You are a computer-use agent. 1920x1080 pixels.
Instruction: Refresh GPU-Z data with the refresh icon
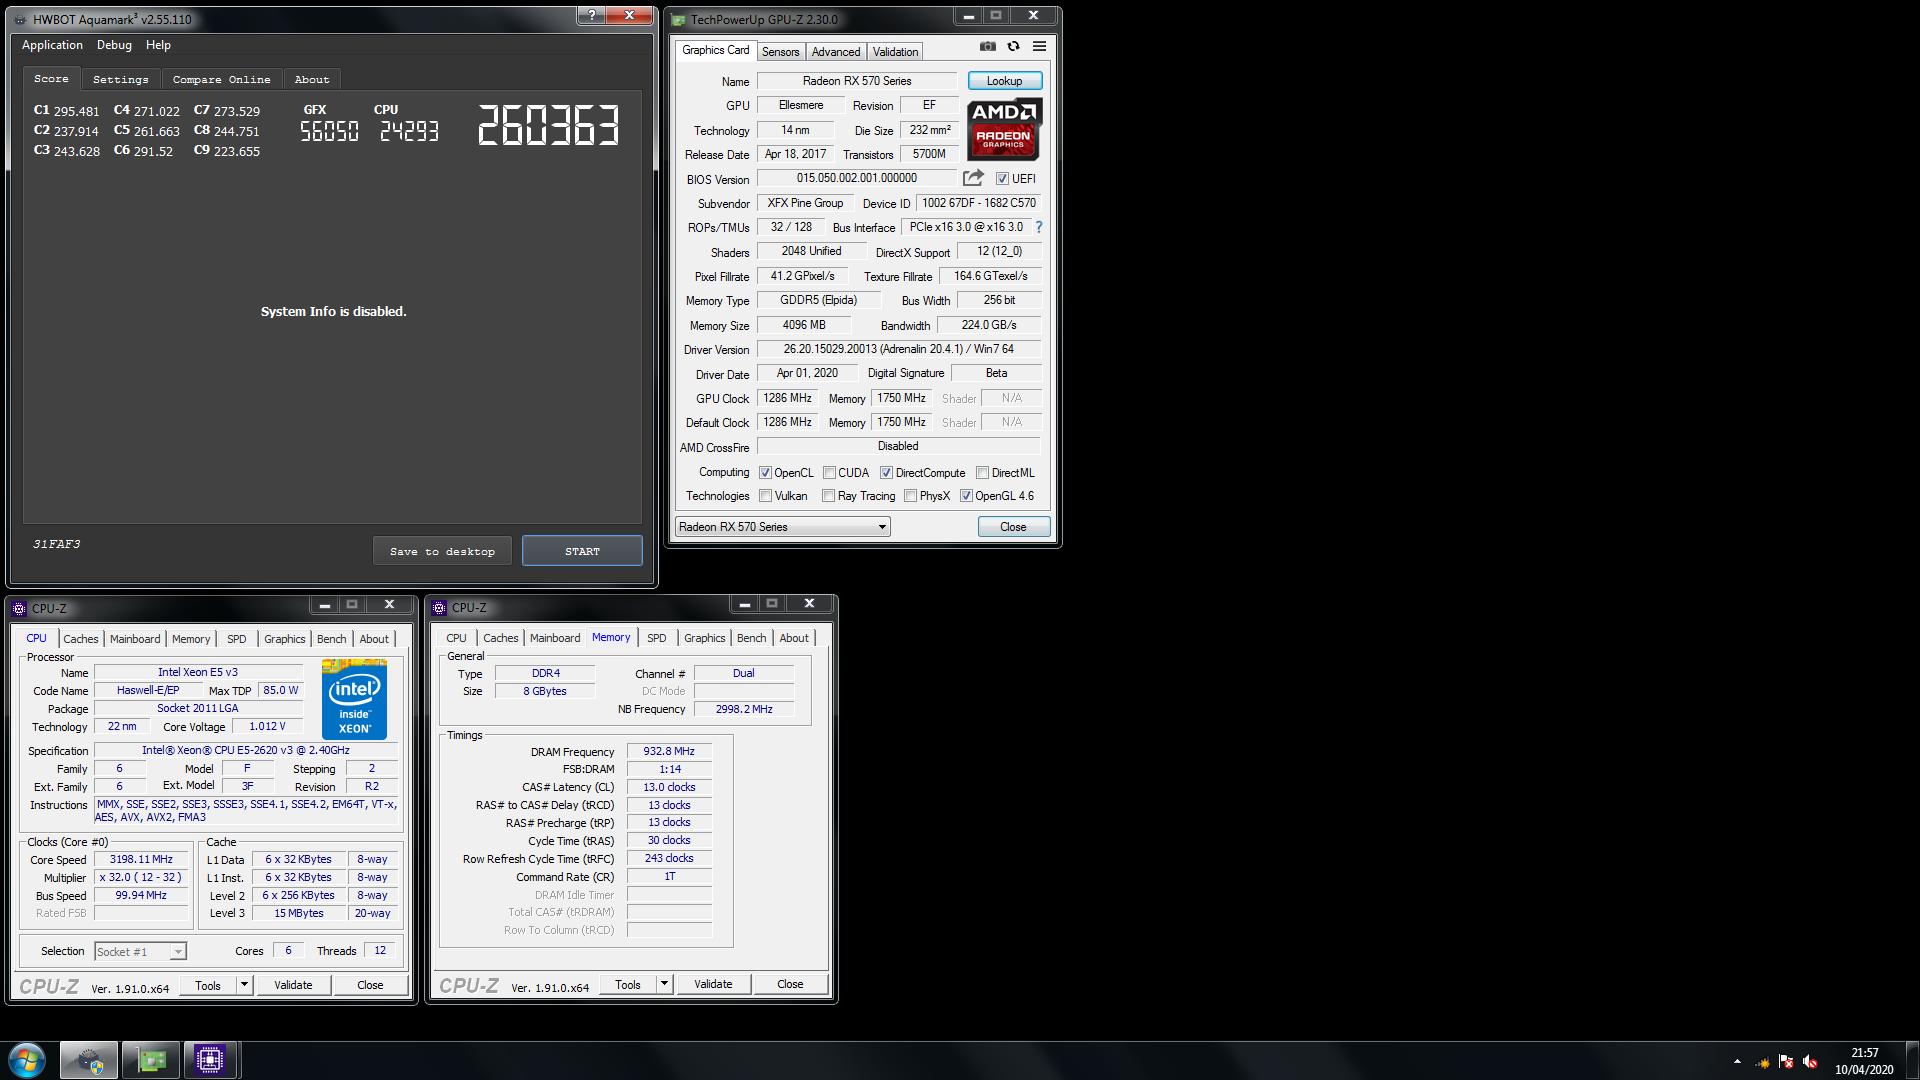point(1013,47)
